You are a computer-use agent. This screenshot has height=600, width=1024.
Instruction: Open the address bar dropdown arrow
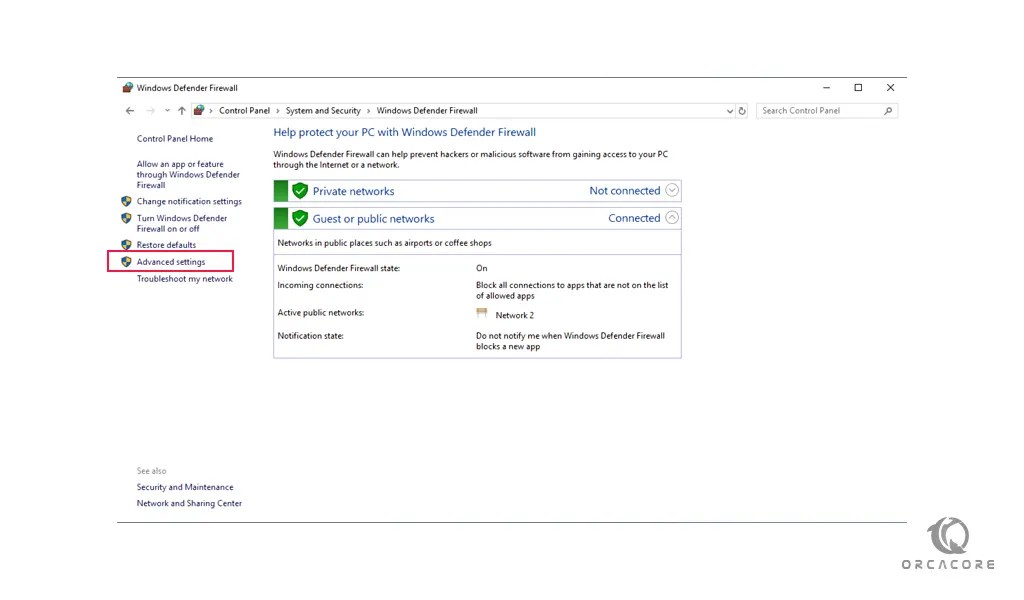[729, 110]
